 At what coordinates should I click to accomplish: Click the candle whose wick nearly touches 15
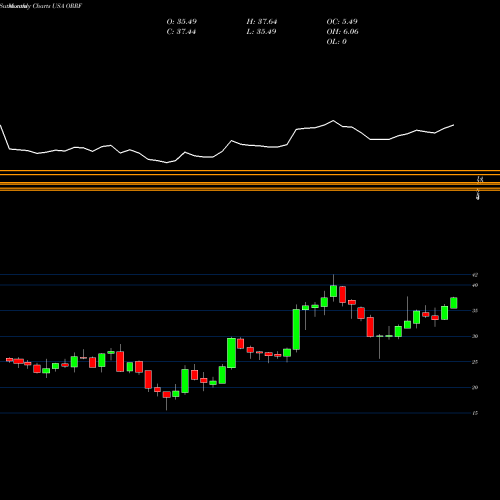tap(166, 395)
